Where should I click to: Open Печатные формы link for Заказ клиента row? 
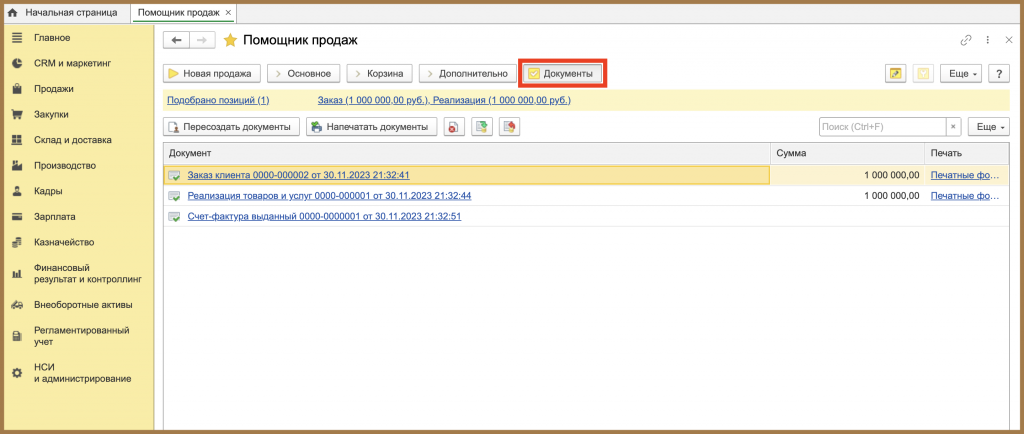point(965,175)
